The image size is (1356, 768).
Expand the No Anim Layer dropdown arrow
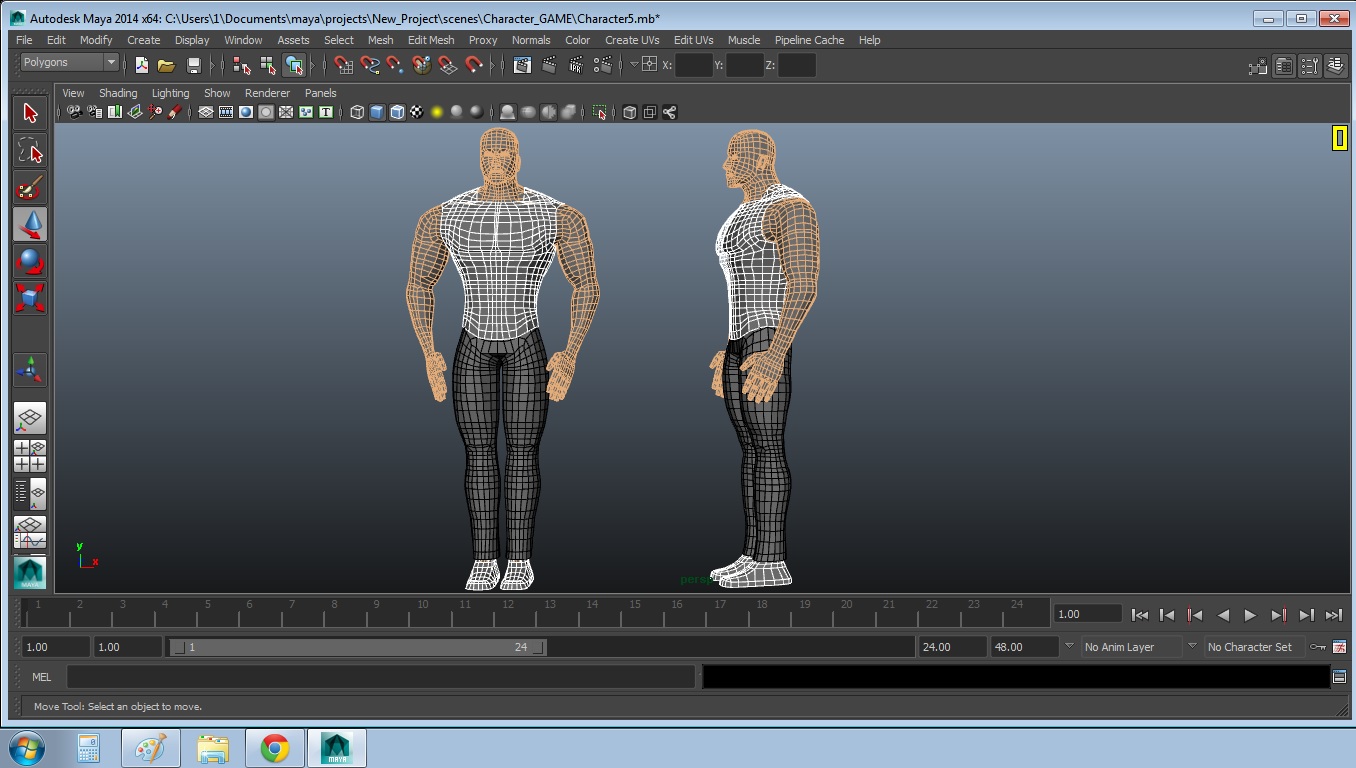click(1069, 647)
